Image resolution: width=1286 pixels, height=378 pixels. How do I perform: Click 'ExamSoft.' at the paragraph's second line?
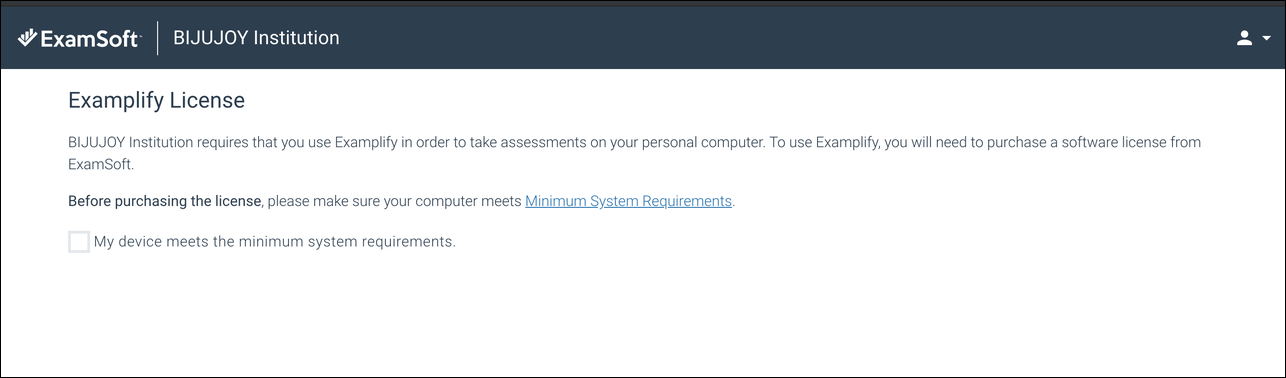click(x=101, y=164)
